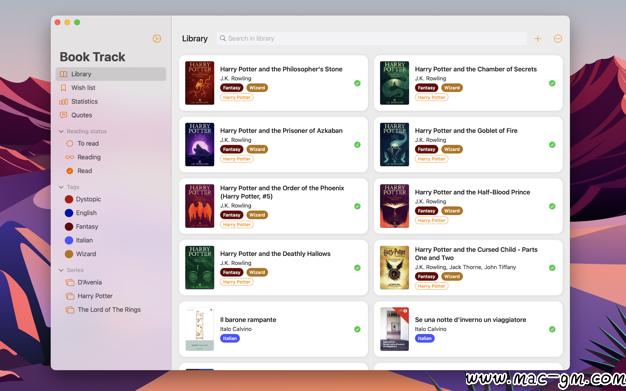
Task: Collapse the Reading status section
Action: pos(61,131)
